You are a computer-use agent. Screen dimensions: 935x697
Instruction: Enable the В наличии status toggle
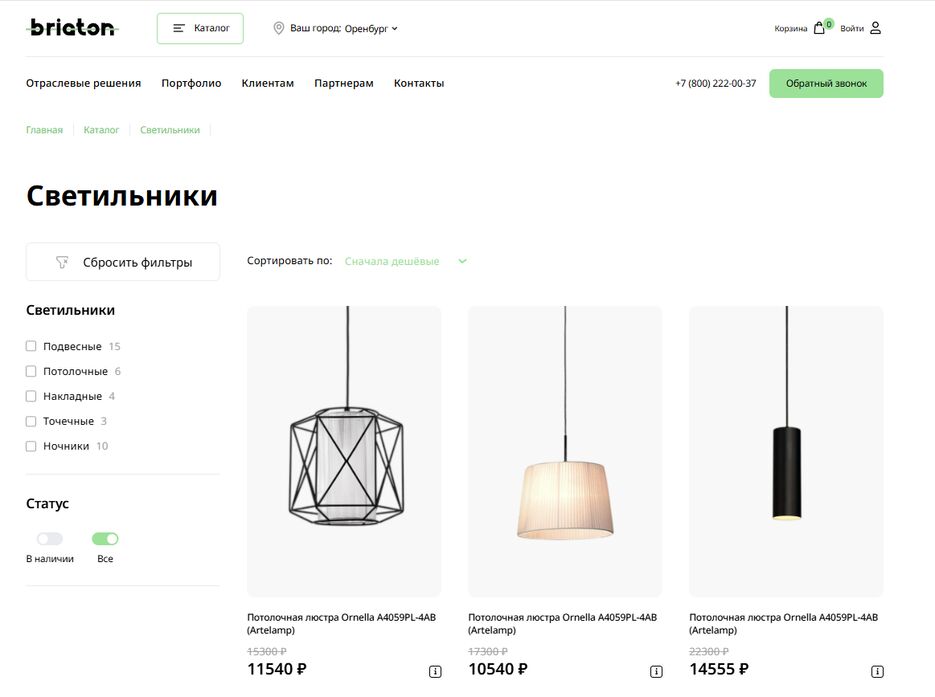coord(50,539)
